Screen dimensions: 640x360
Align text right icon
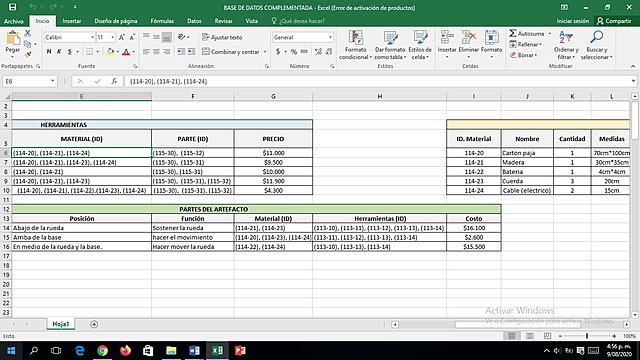pos(167,52)
